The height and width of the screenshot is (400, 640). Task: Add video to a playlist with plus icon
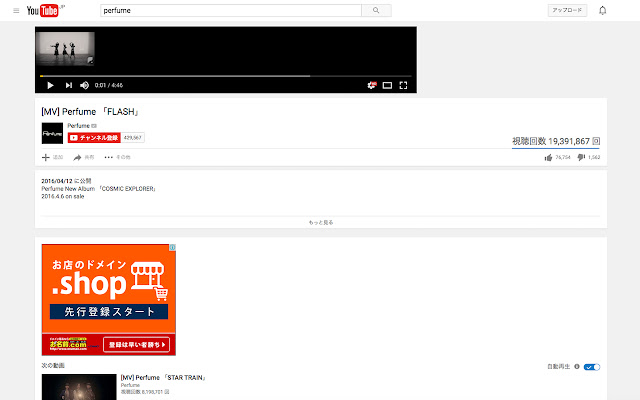46,157
